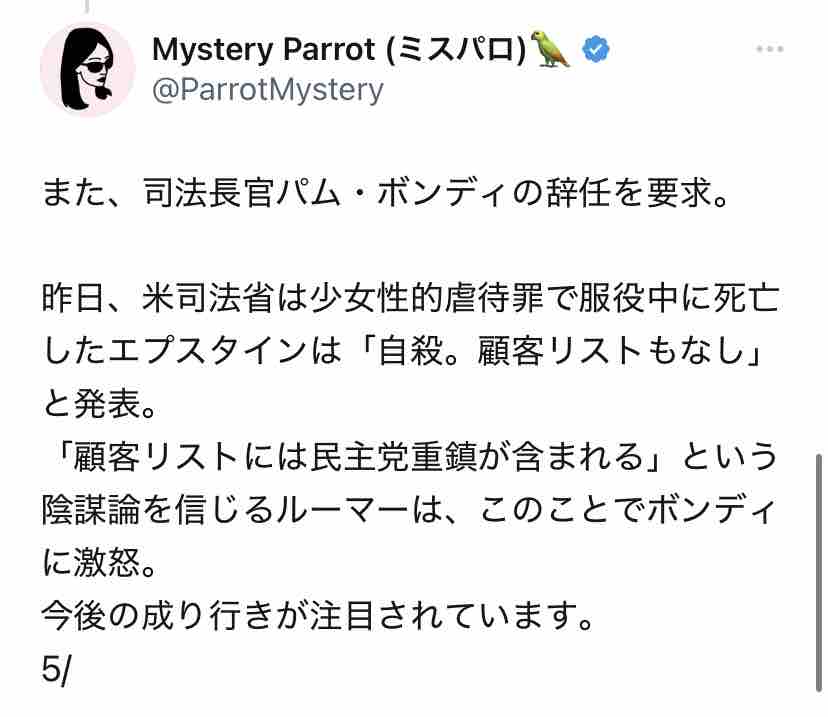The image size is (828, 717).
Task: Click the green parrot emoji
Action: click(x=550, y=49)
